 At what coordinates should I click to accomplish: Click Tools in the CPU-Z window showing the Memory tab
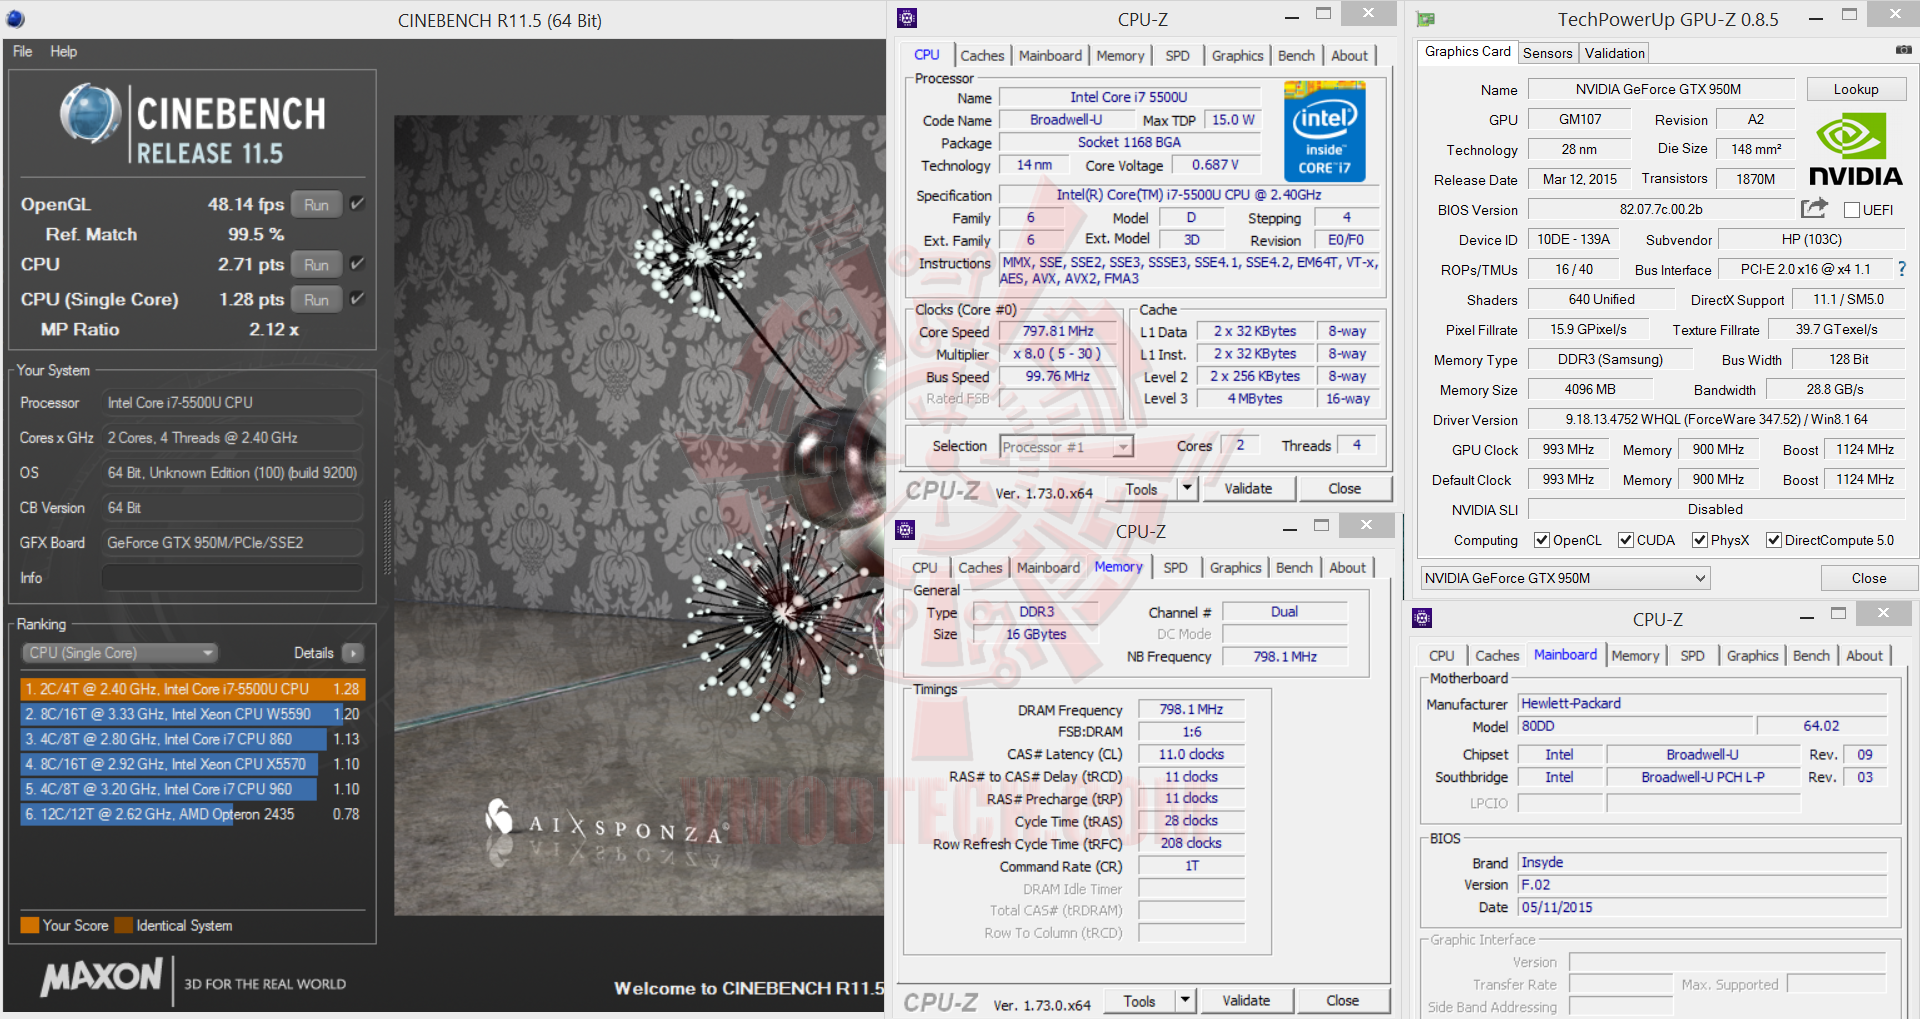click(x=1139, y=1000)
